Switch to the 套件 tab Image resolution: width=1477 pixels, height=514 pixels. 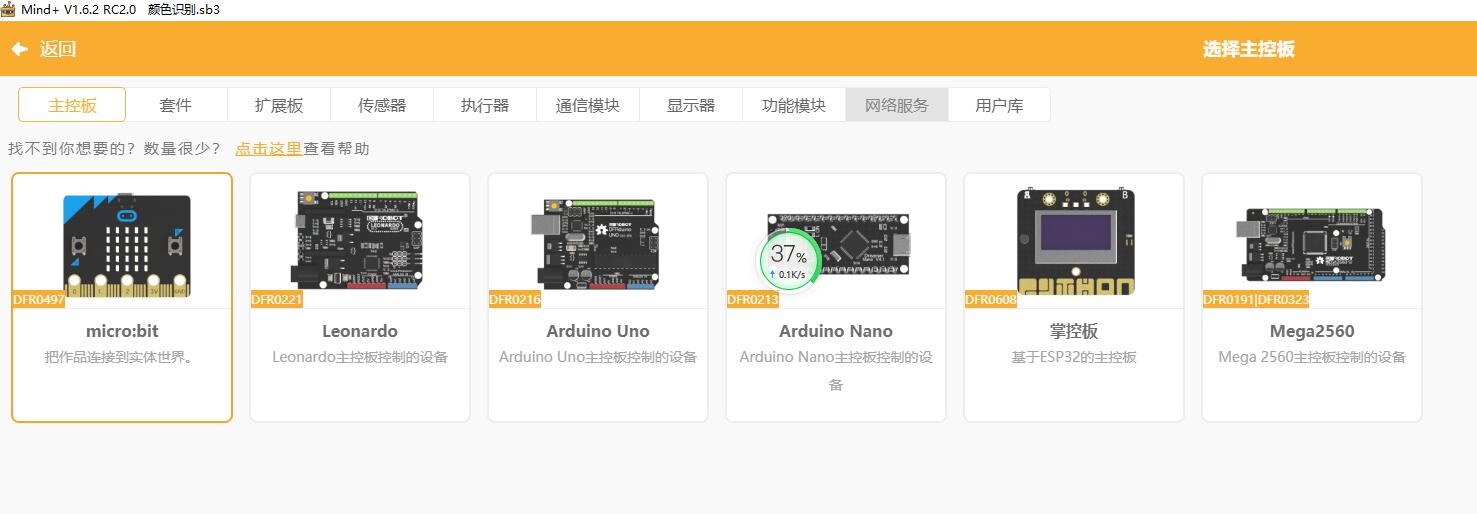175,105
